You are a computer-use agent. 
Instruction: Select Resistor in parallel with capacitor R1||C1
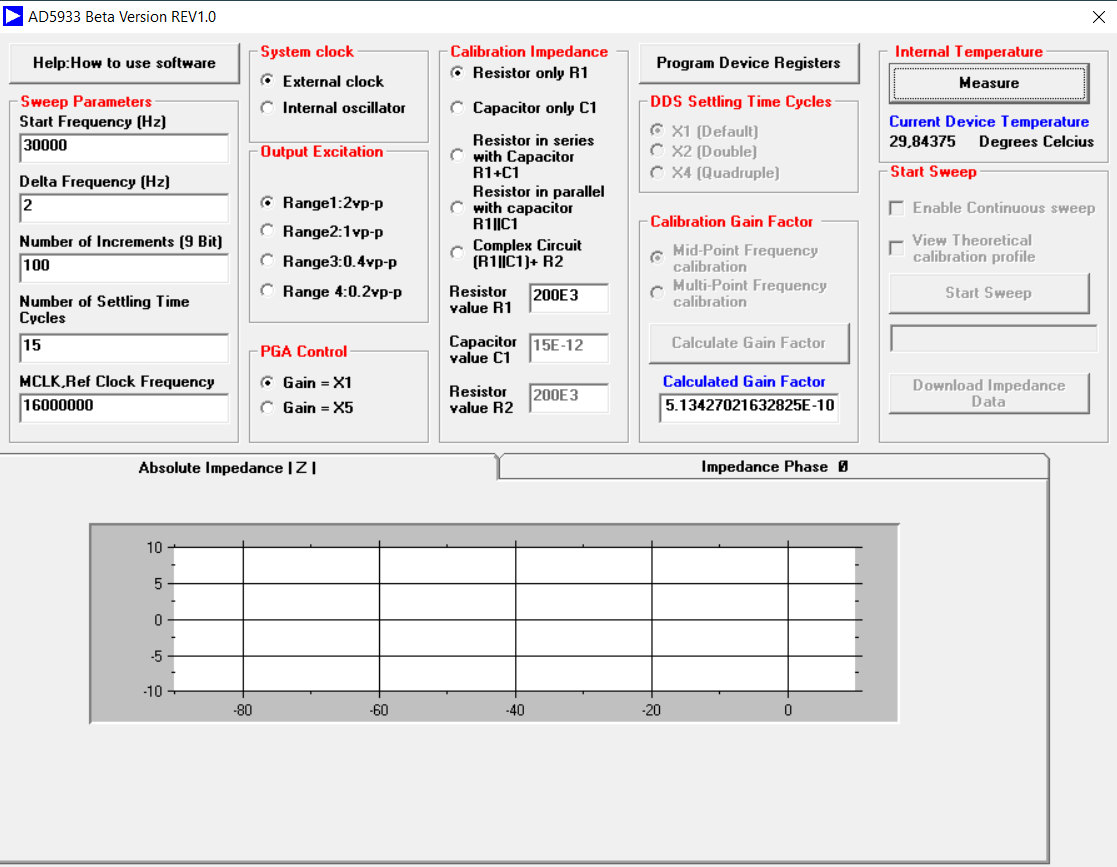(x=527, y=207)
